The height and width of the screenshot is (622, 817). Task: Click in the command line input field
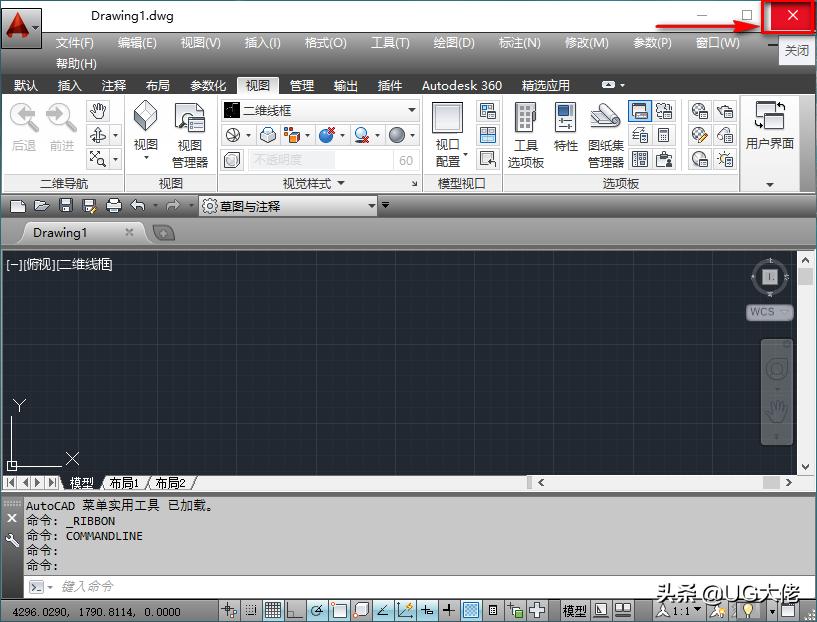pos(200,586)
